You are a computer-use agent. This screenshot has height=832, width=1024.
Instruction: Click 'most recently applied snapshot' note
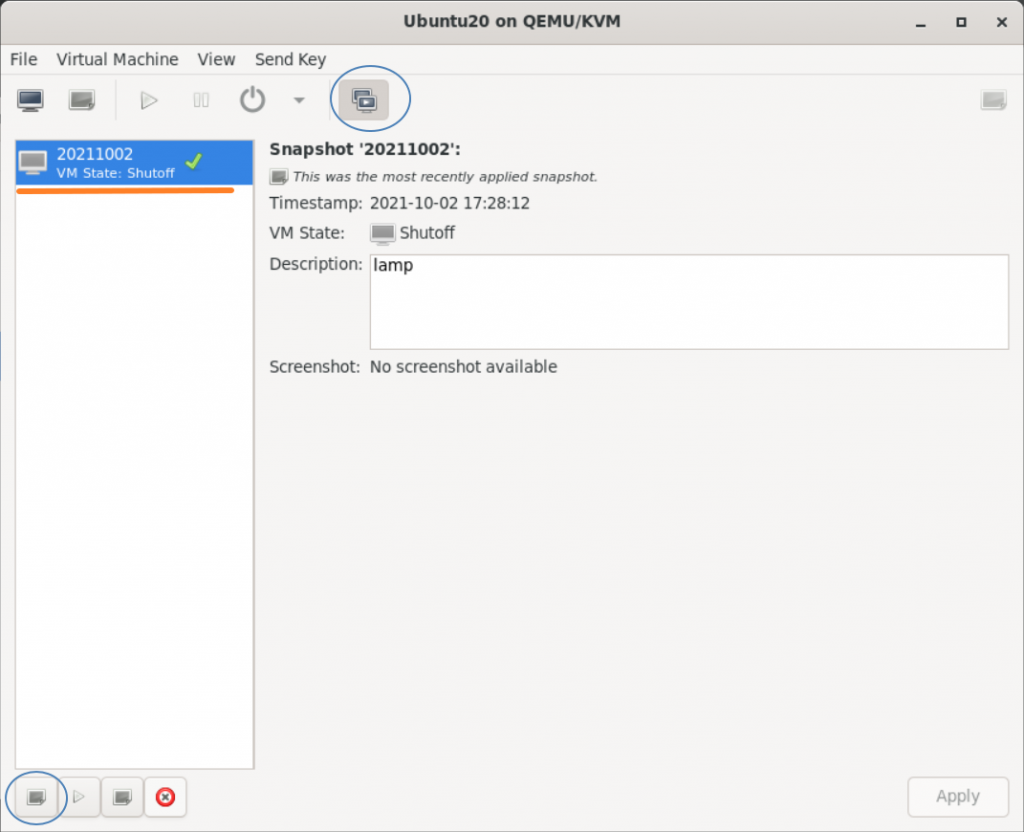tap(445, 177)
